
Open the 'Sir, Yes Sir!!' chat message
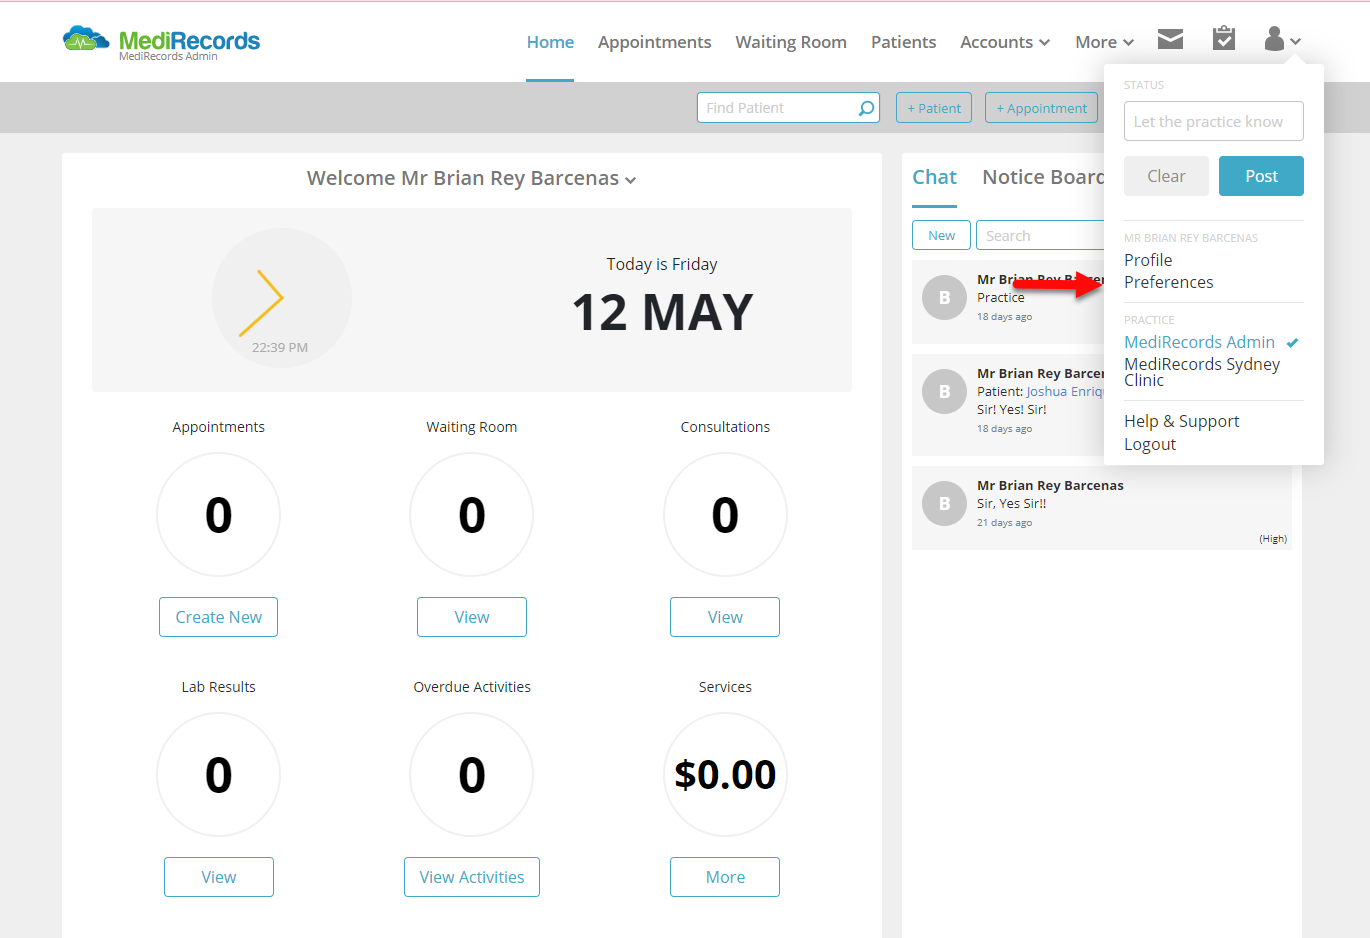[x=1101, y=508]
